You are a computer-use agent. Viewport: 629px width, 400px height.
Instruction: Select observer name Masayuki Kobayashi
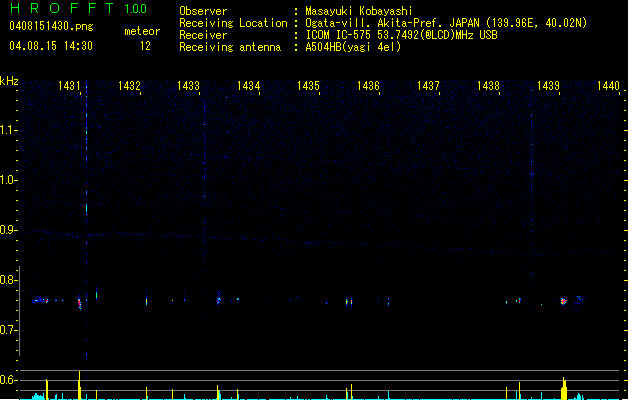(359, 11)
